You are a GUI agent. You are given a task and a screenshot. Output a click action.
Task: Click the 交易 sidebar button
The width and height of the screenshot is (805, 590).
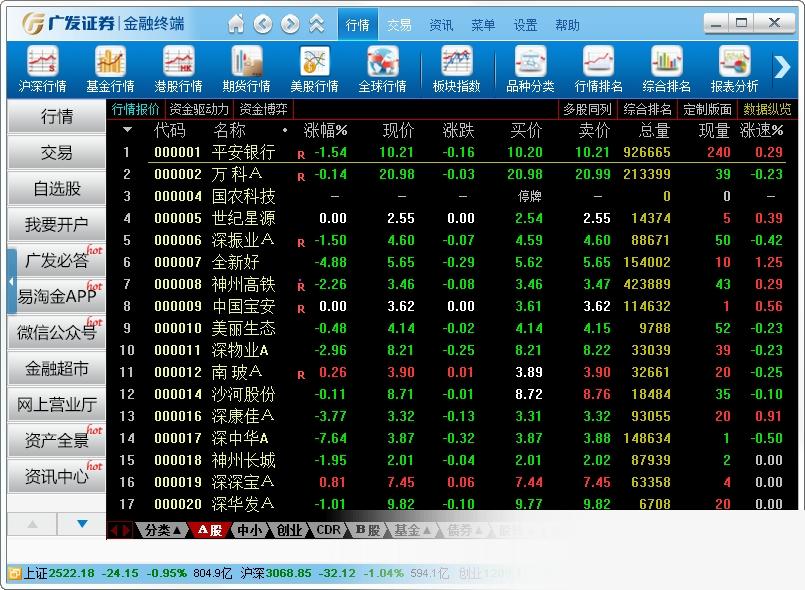[57, 153]
